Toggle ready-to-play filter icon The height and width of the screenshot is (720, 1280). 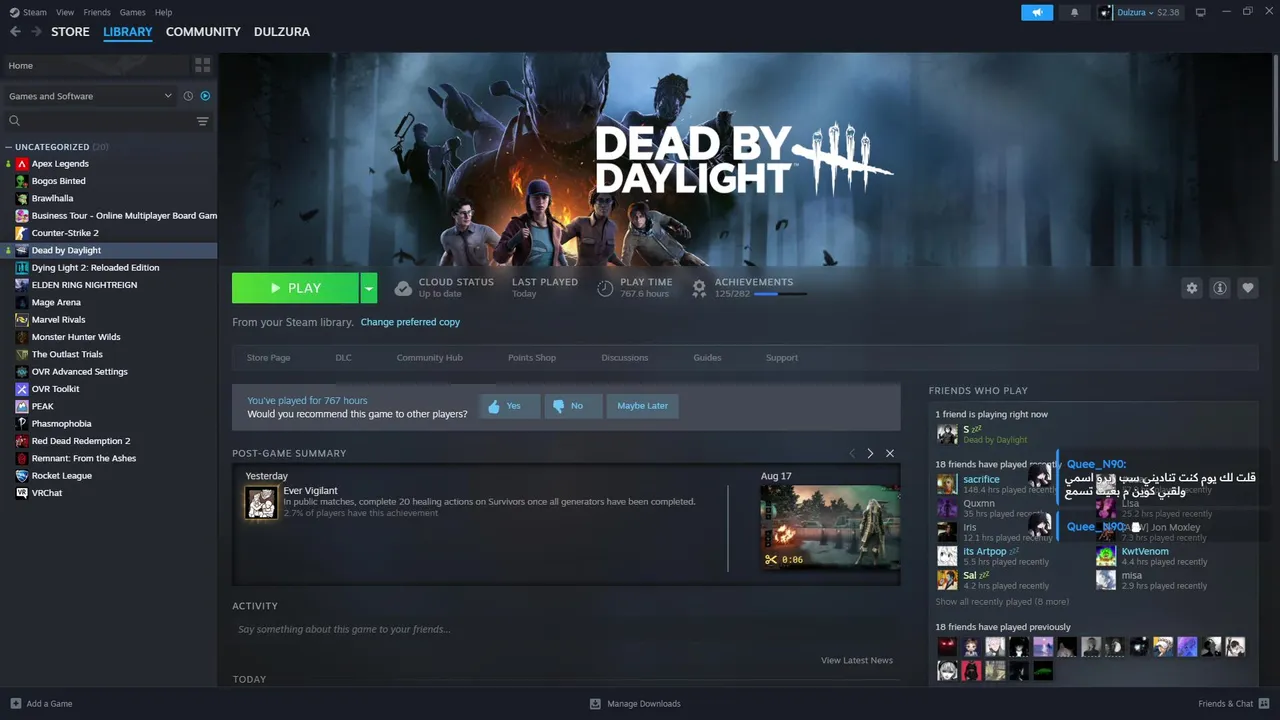205,96
